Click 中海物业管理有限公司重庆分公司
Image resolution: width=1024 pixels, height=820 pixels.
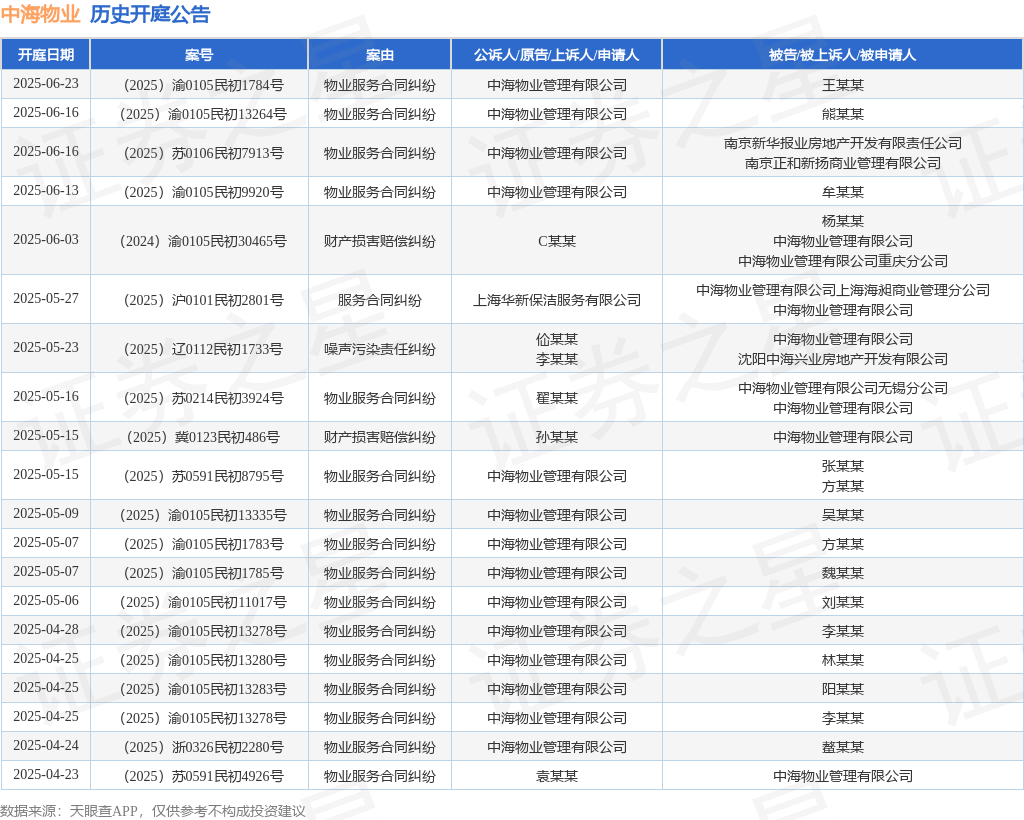tap(842, 261)
